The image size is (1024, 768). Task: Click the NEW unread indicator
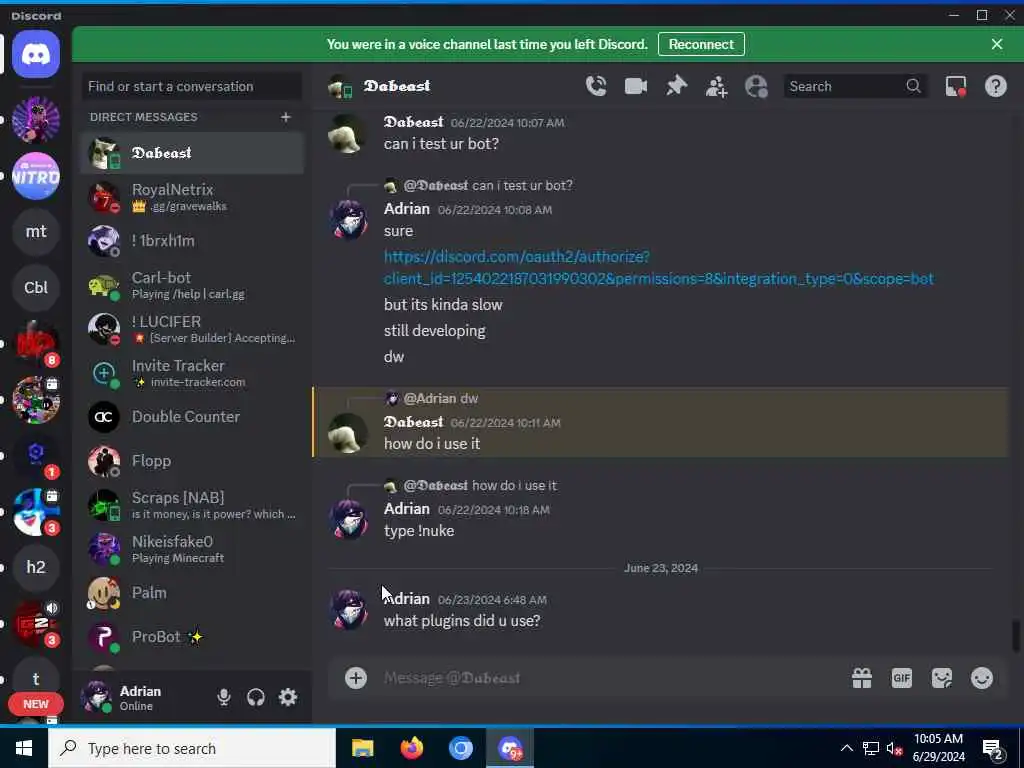tap(36, 704)
